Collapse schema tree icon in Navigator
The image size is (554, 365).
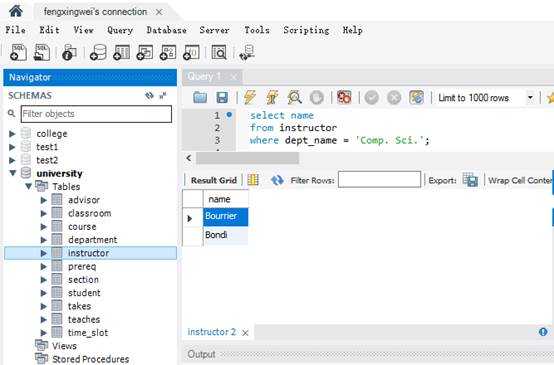tap(163, 95)
